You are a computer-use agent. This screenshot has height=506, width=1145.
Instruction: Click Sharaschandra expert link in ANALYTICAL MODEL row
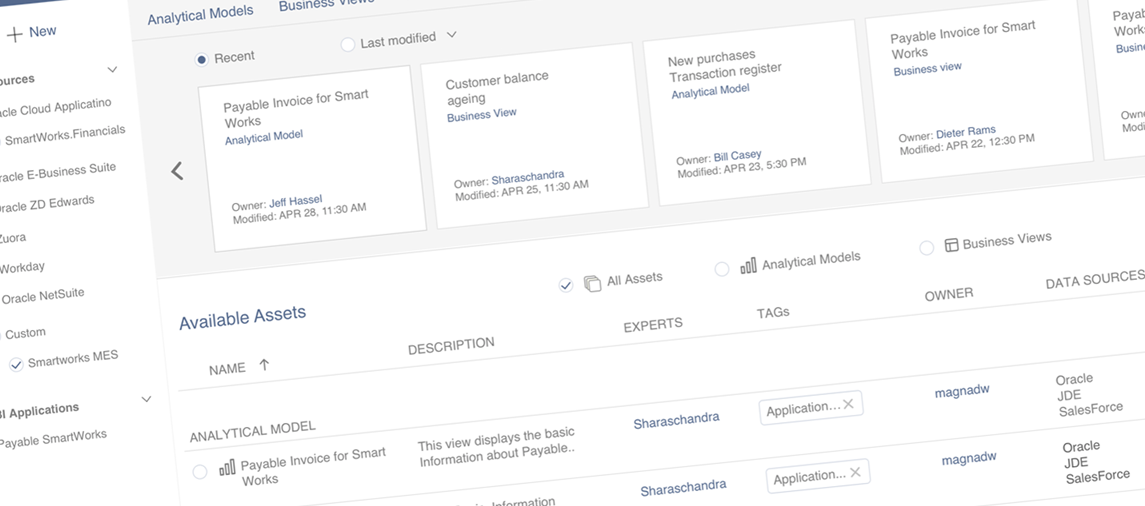(676, 421)
